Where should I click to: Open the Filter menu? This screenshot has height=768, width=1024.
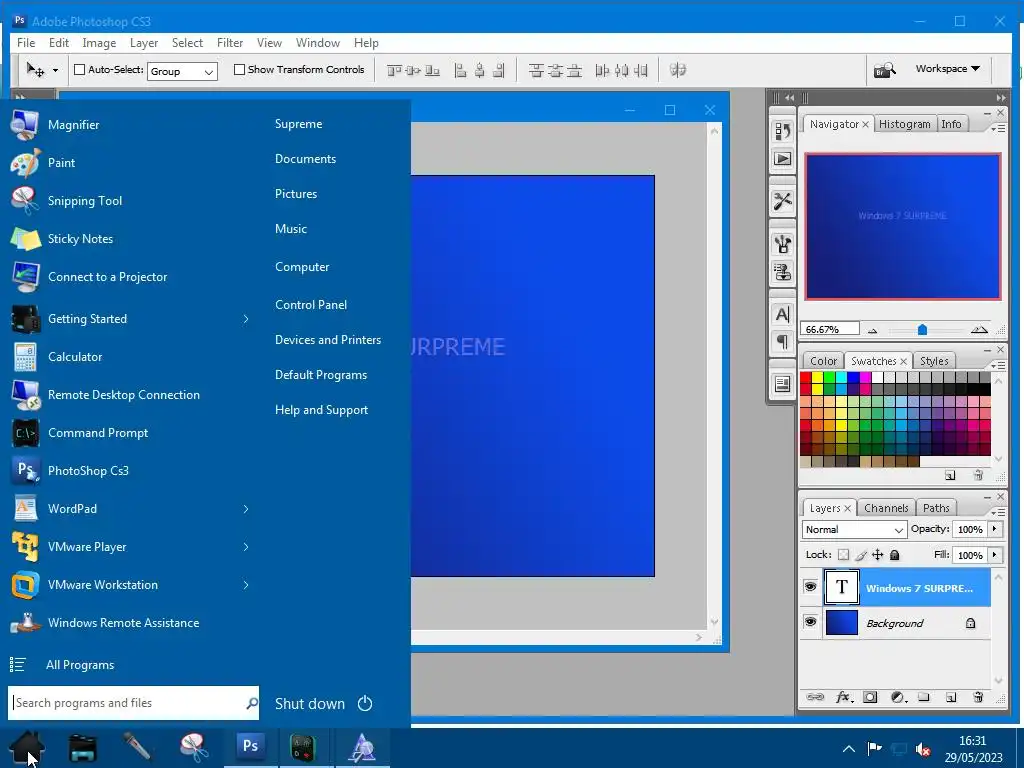pyautogui.click(x=230, y=42)
